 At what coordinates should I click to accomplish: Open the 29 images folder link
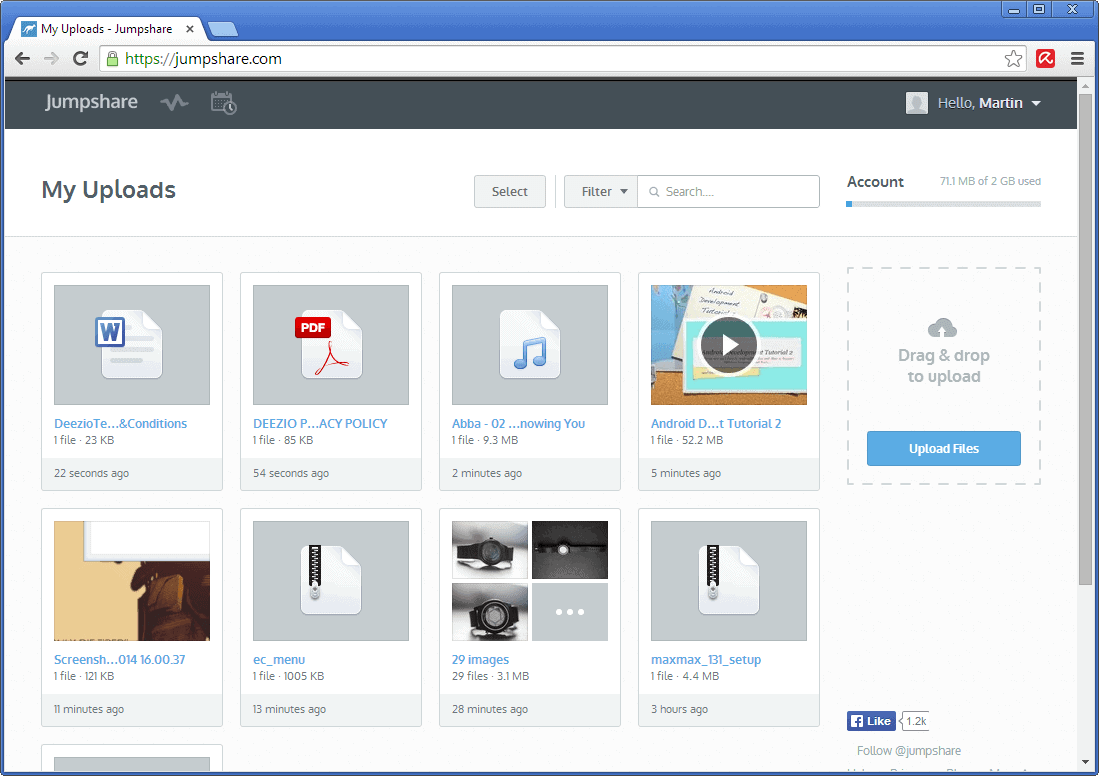point(481,660)
